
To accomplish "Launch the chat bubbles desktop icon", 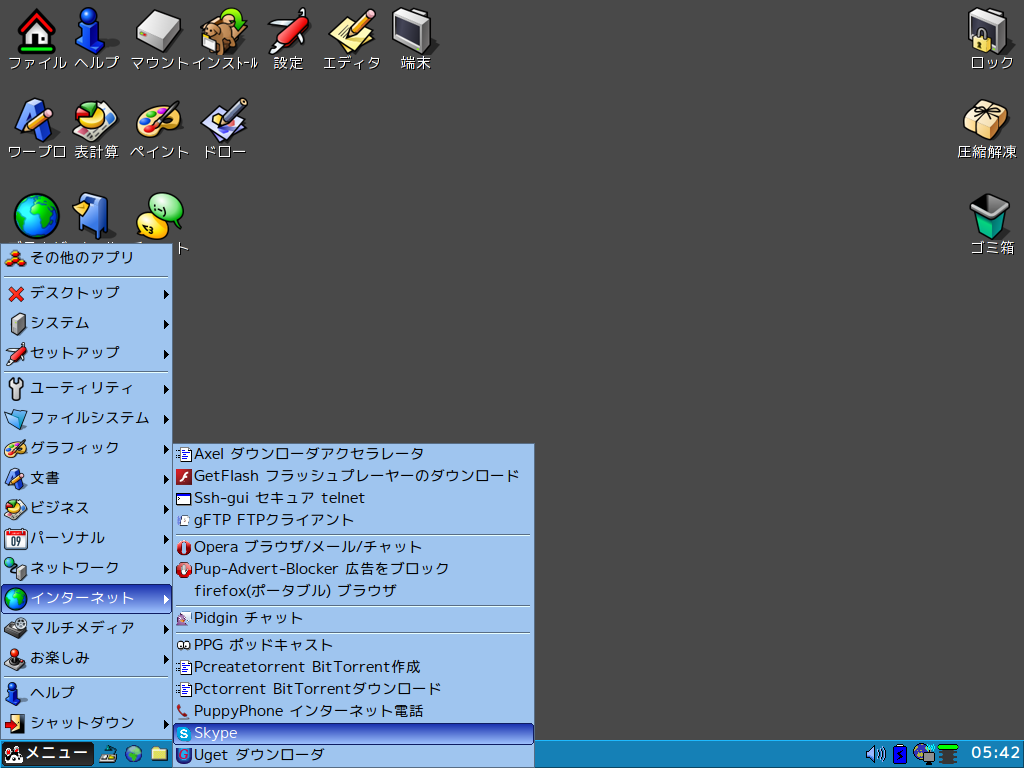I will [x=160, y=216].
